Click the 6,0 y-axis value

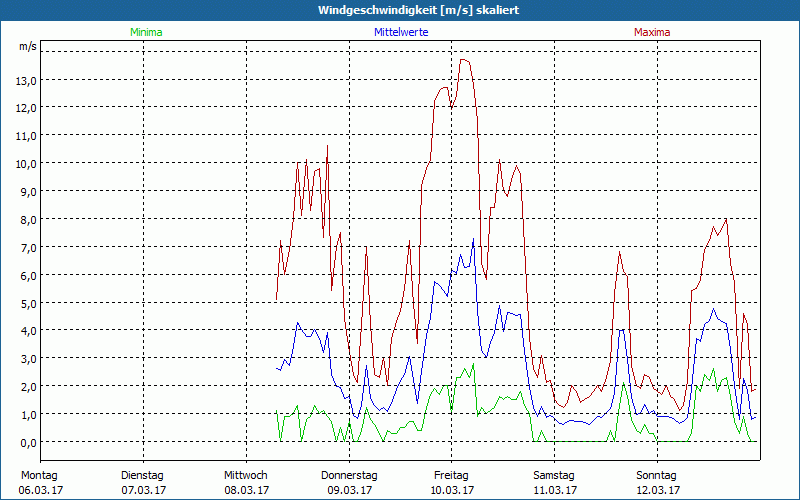point(29,275)
